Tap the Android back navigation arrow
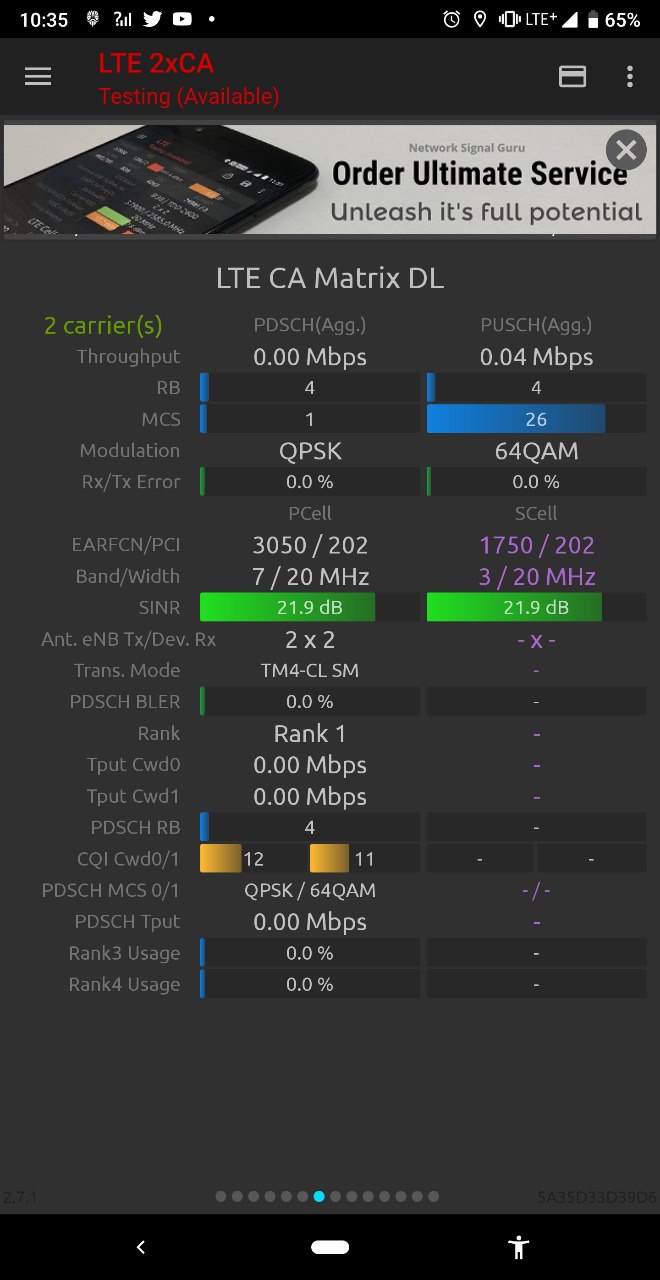 (141, 1247)
